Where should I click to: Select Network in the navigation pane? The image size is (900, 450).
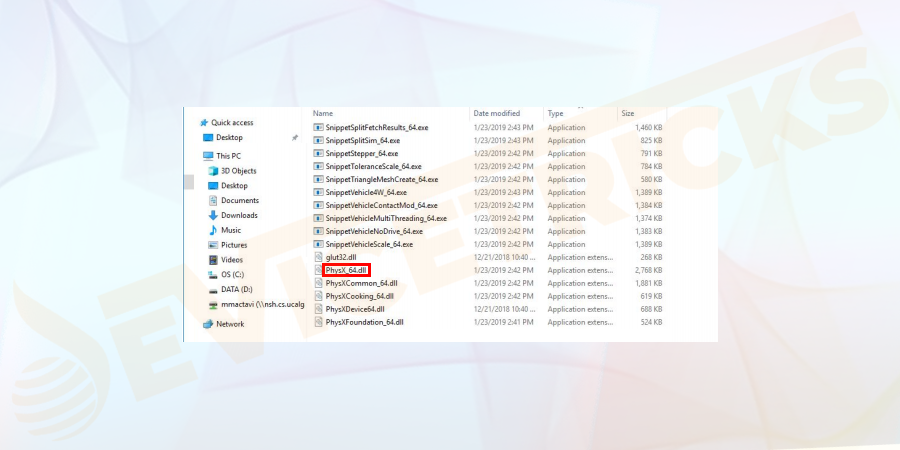coord(230,324)
